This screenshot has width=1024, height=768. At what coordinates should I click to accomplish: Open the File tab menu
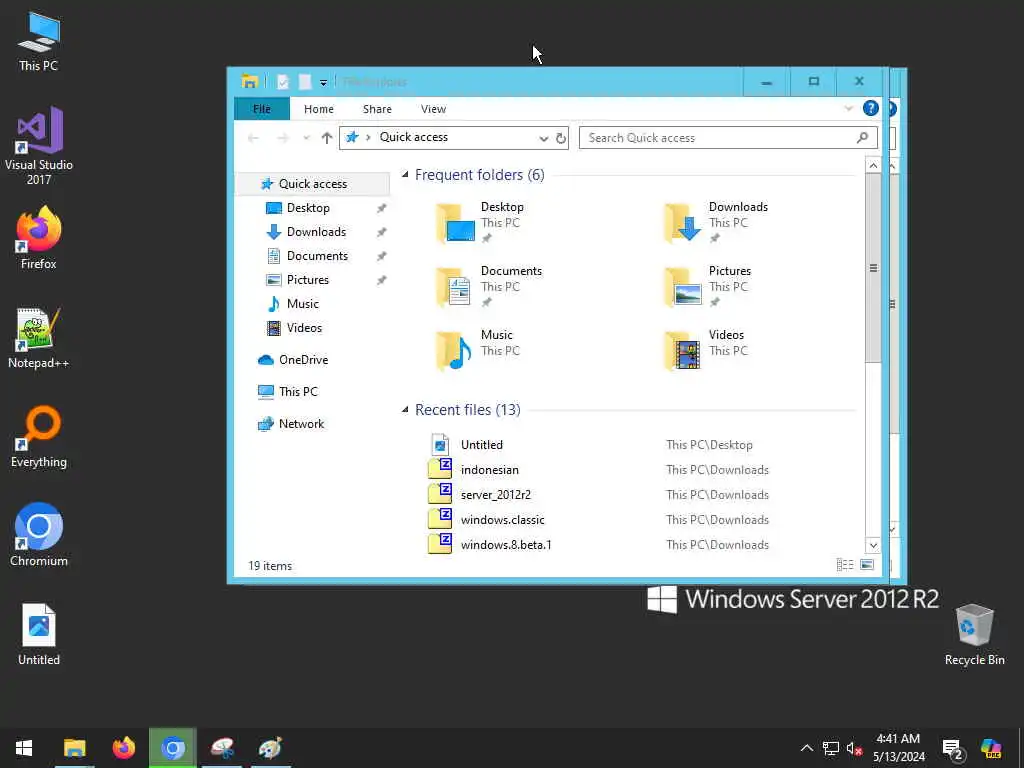click(x=262, y=109)
